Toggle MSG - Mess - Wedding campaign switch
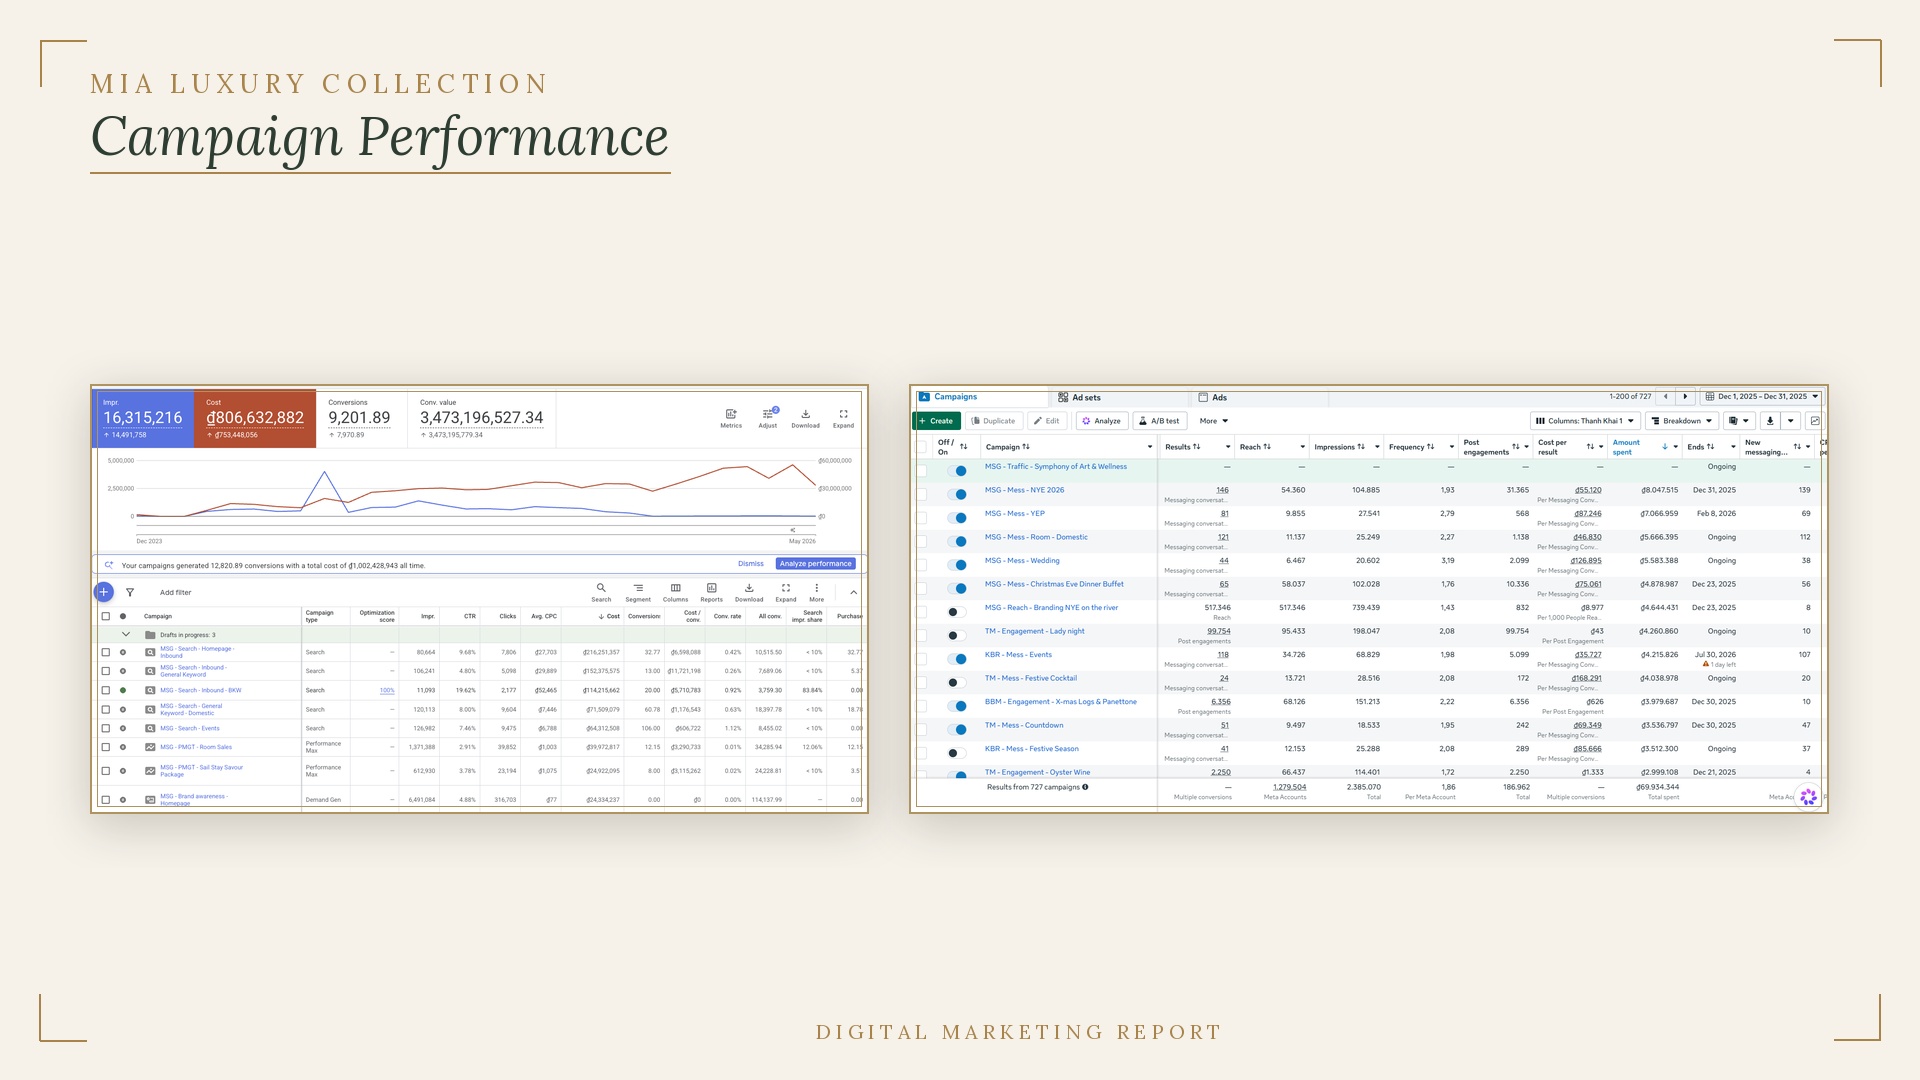The image size is (1920, 1080). coord(957,565)
